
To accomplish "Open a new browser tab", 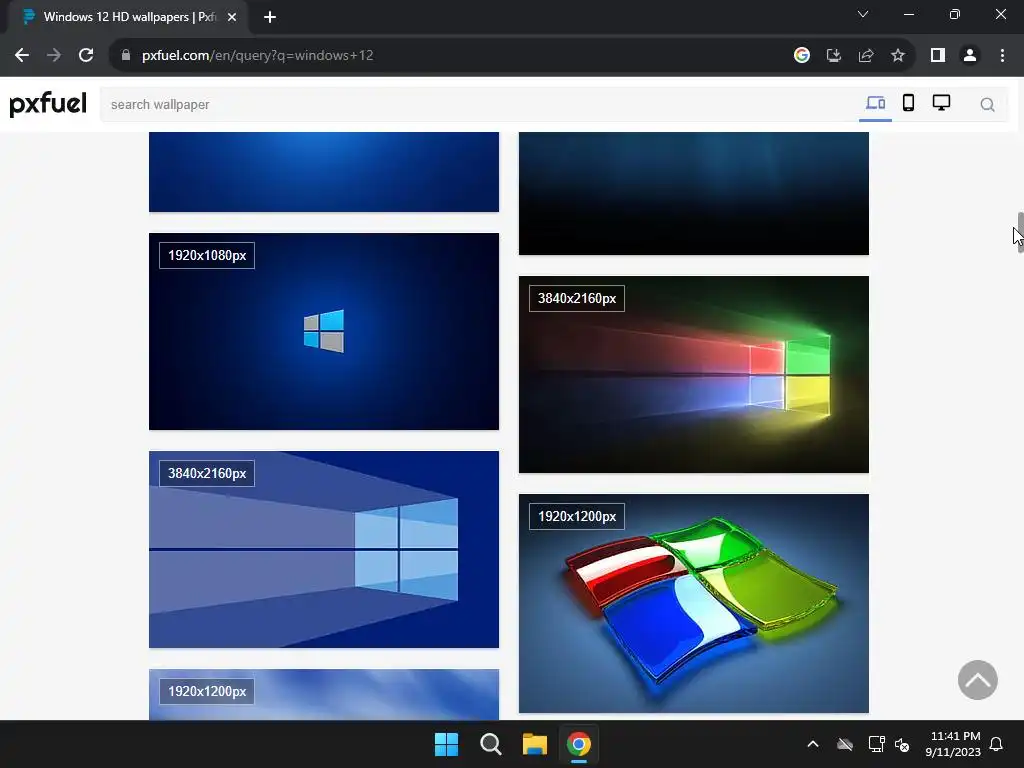I will coord(270,17).
